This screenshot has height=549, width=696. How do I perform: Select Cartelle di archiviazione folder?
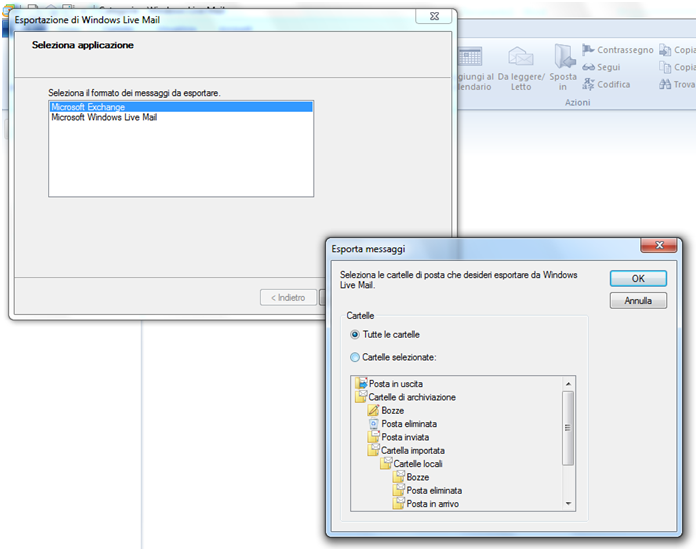pos(412,397)
